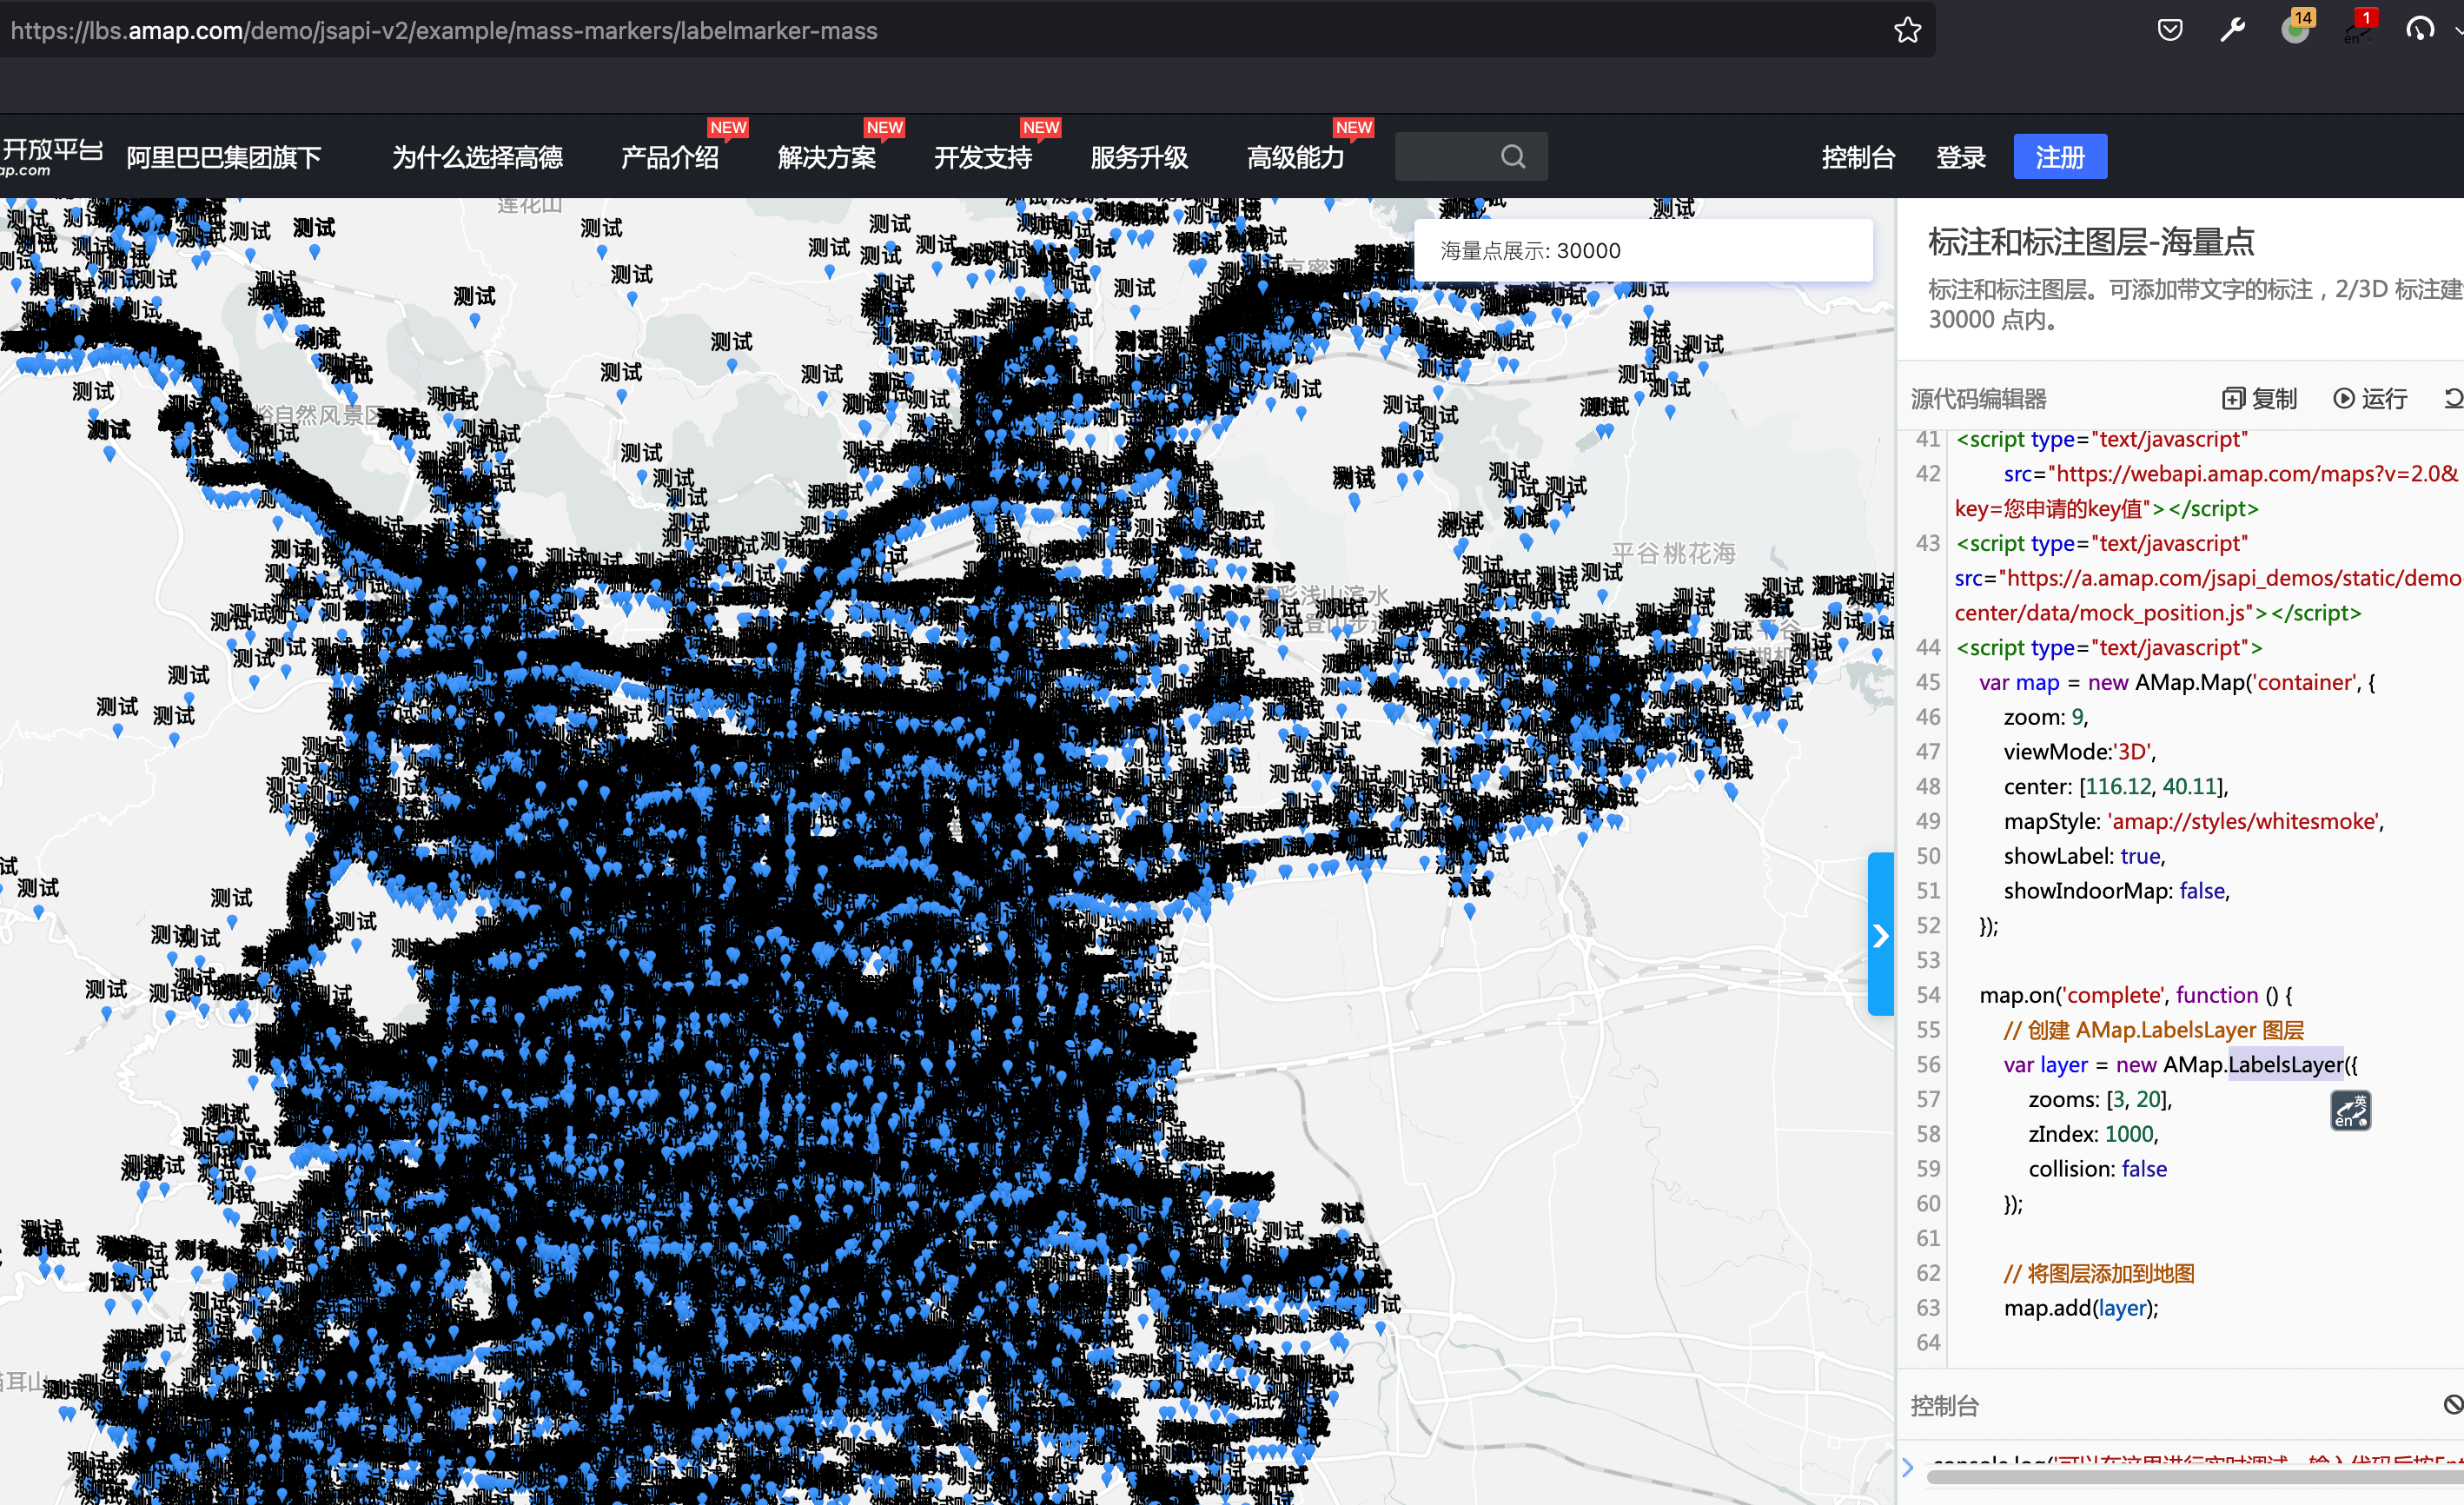Screen dimensions: 2464x1505
Task: Expand the console prompt chevron at bottom
Action: click(1908, 1467)
